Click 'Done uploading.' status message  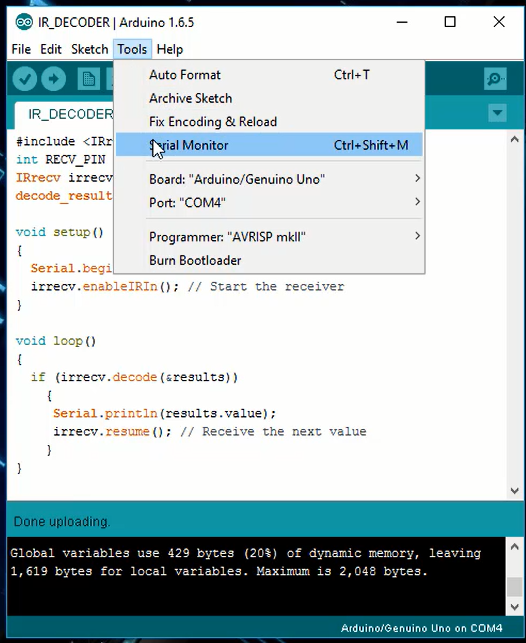(x=62, y=522)
